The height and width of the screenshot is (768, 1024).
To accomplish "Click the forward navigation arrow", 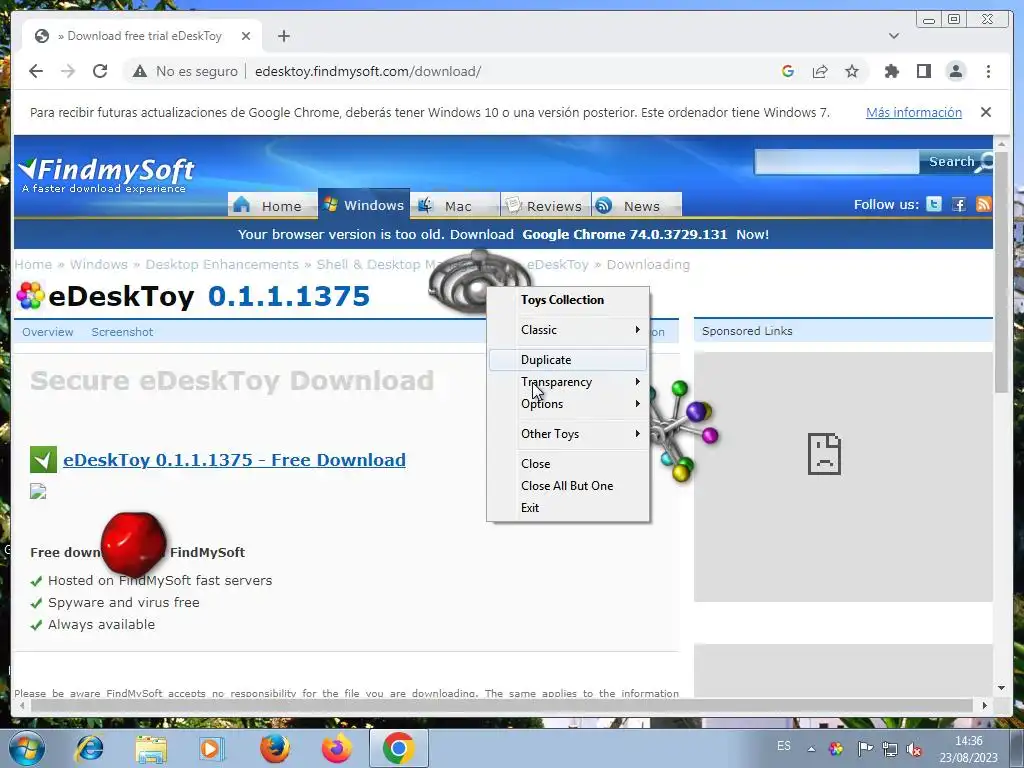I will (68, 71).
